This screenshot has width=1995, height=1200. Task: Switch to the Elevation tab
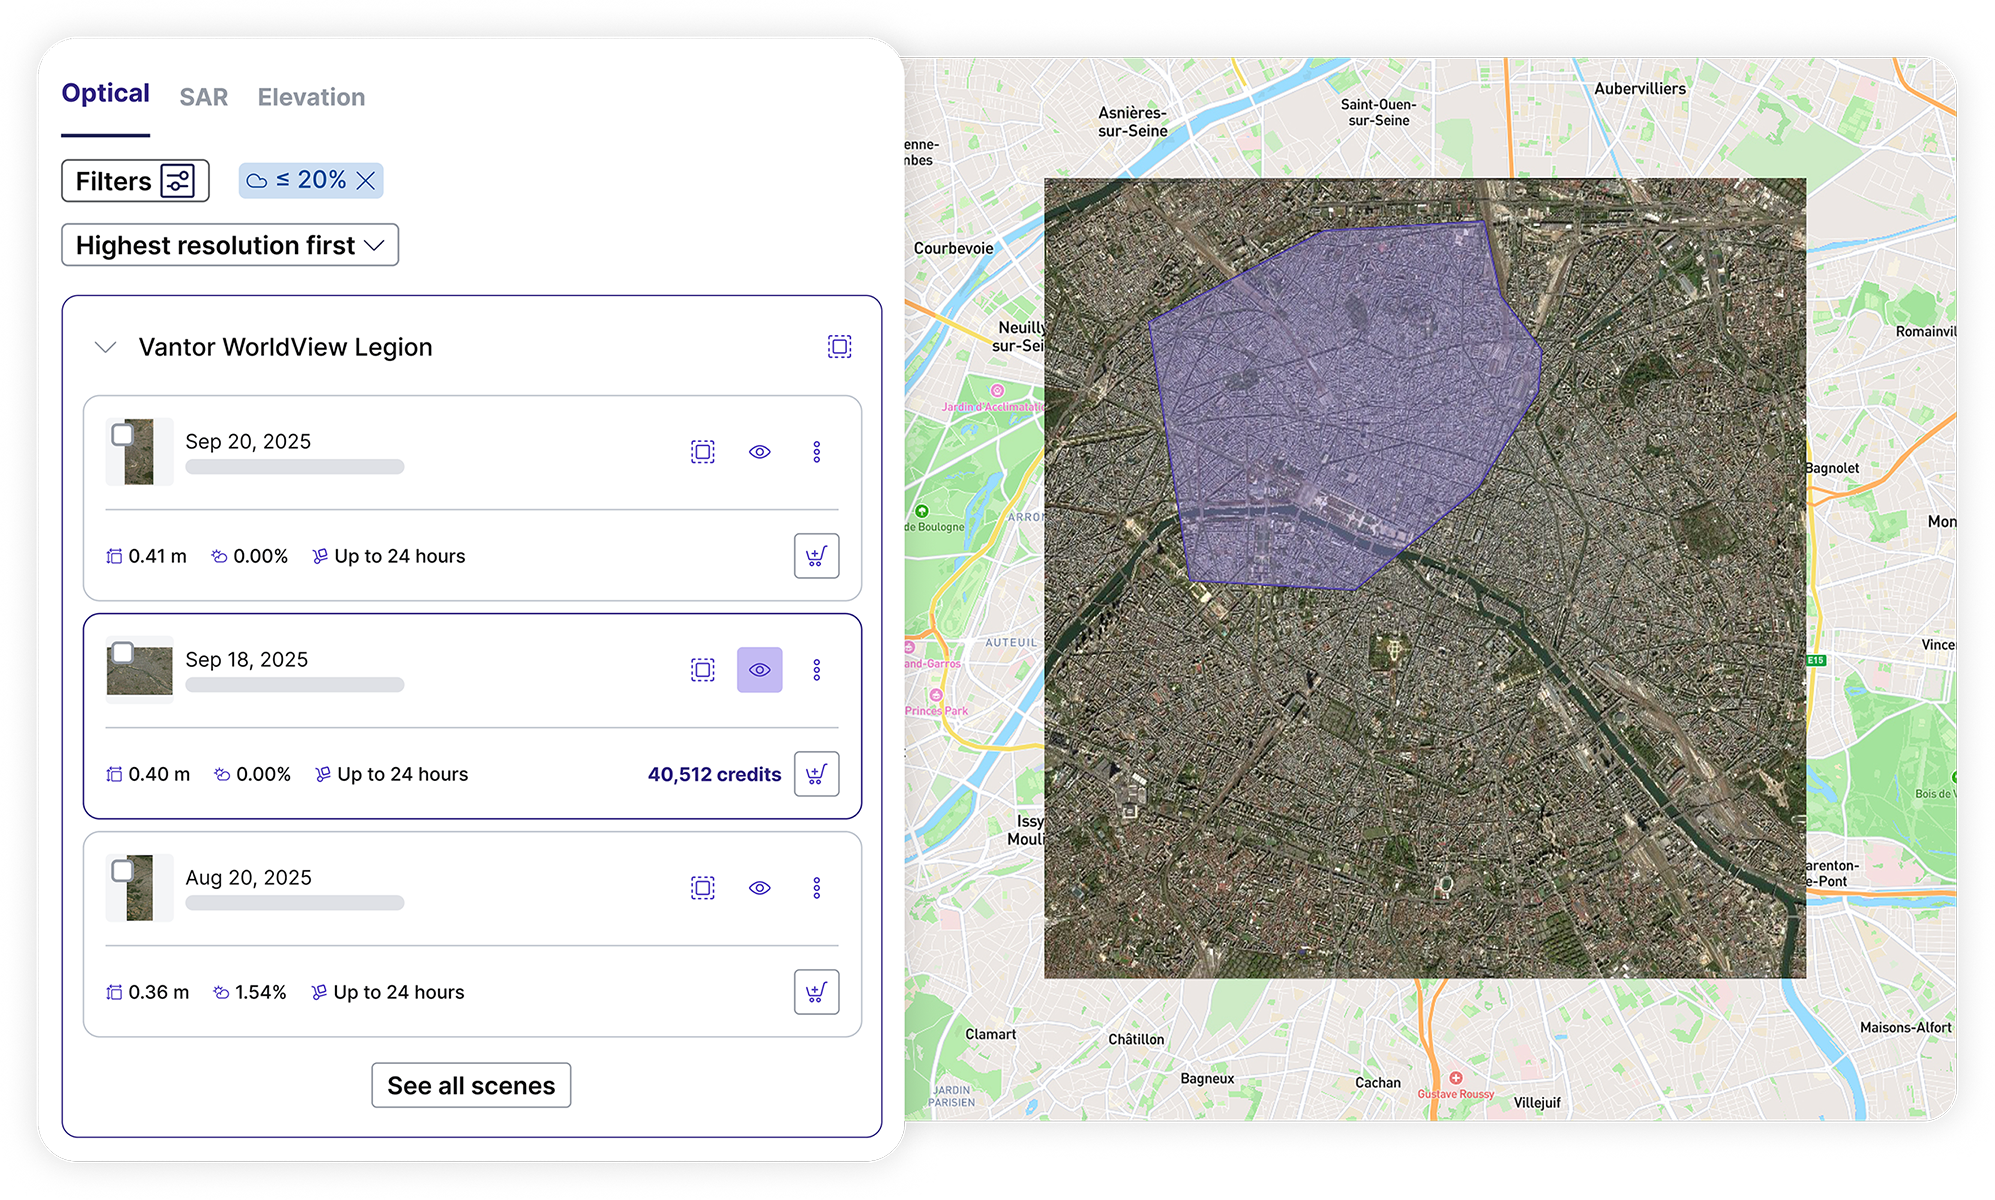[311, 97]
